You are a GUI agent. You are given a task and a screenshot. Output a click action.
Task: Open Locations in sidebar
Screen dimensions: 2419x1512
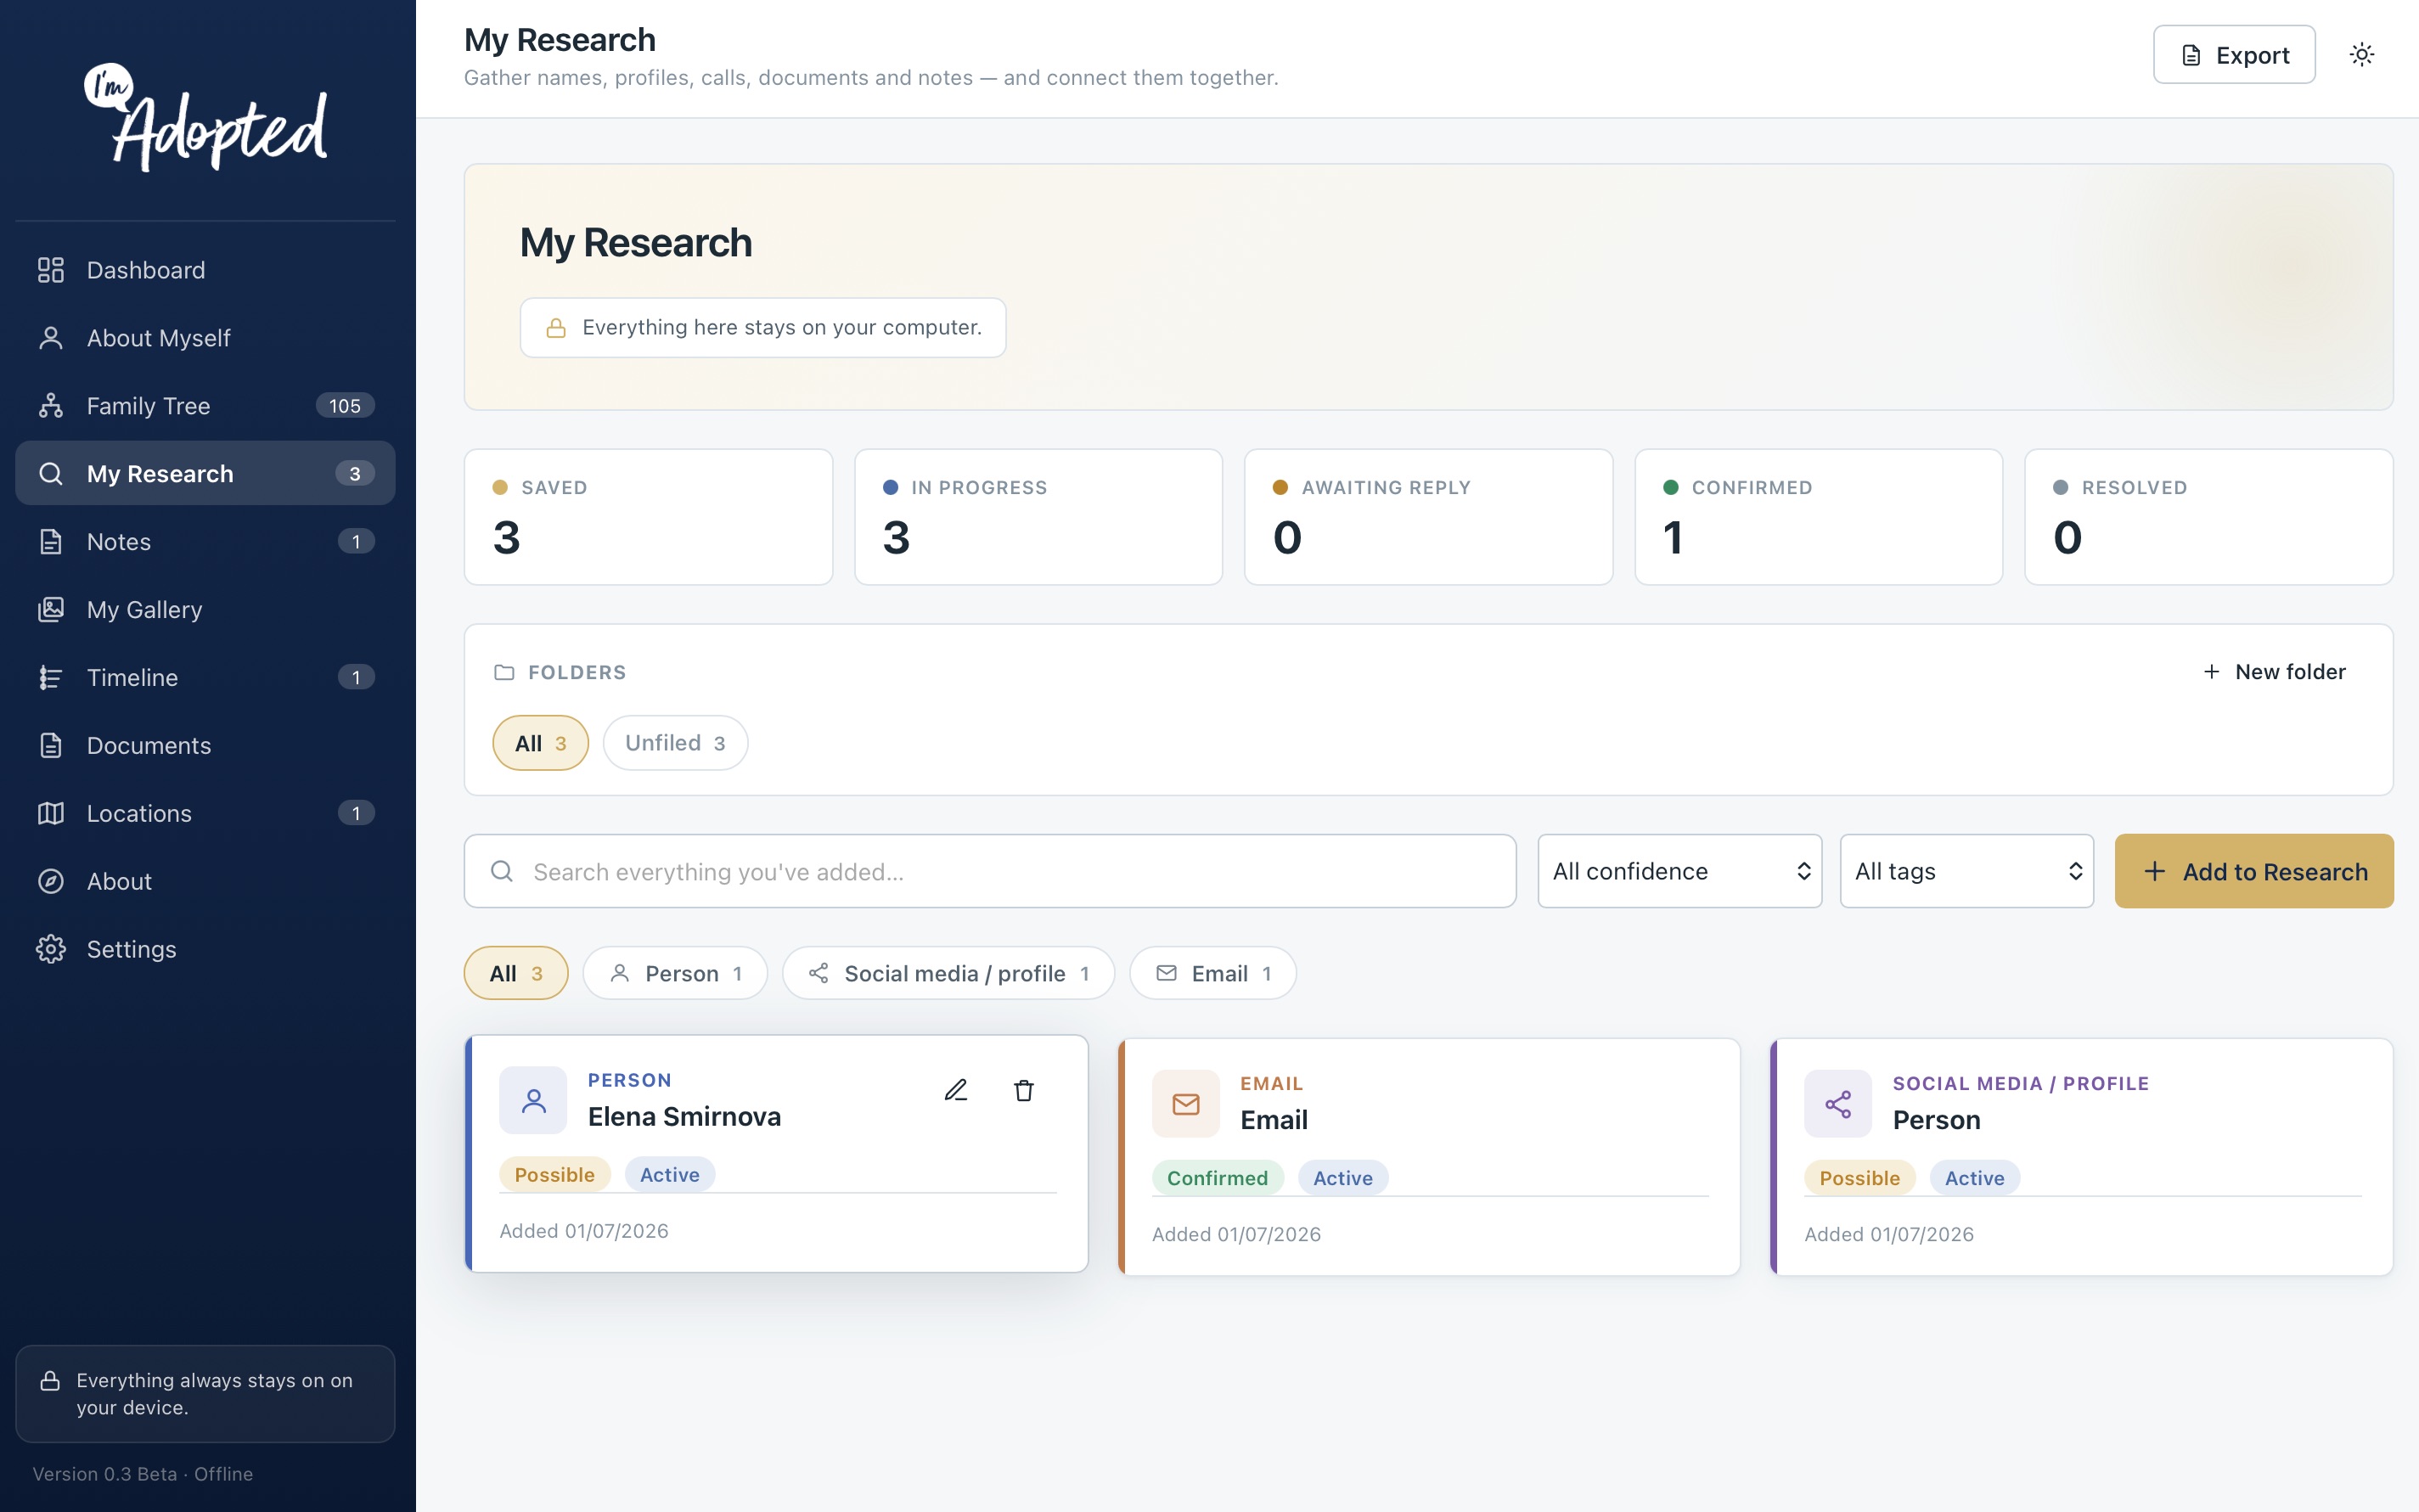(x=205, y=814)
